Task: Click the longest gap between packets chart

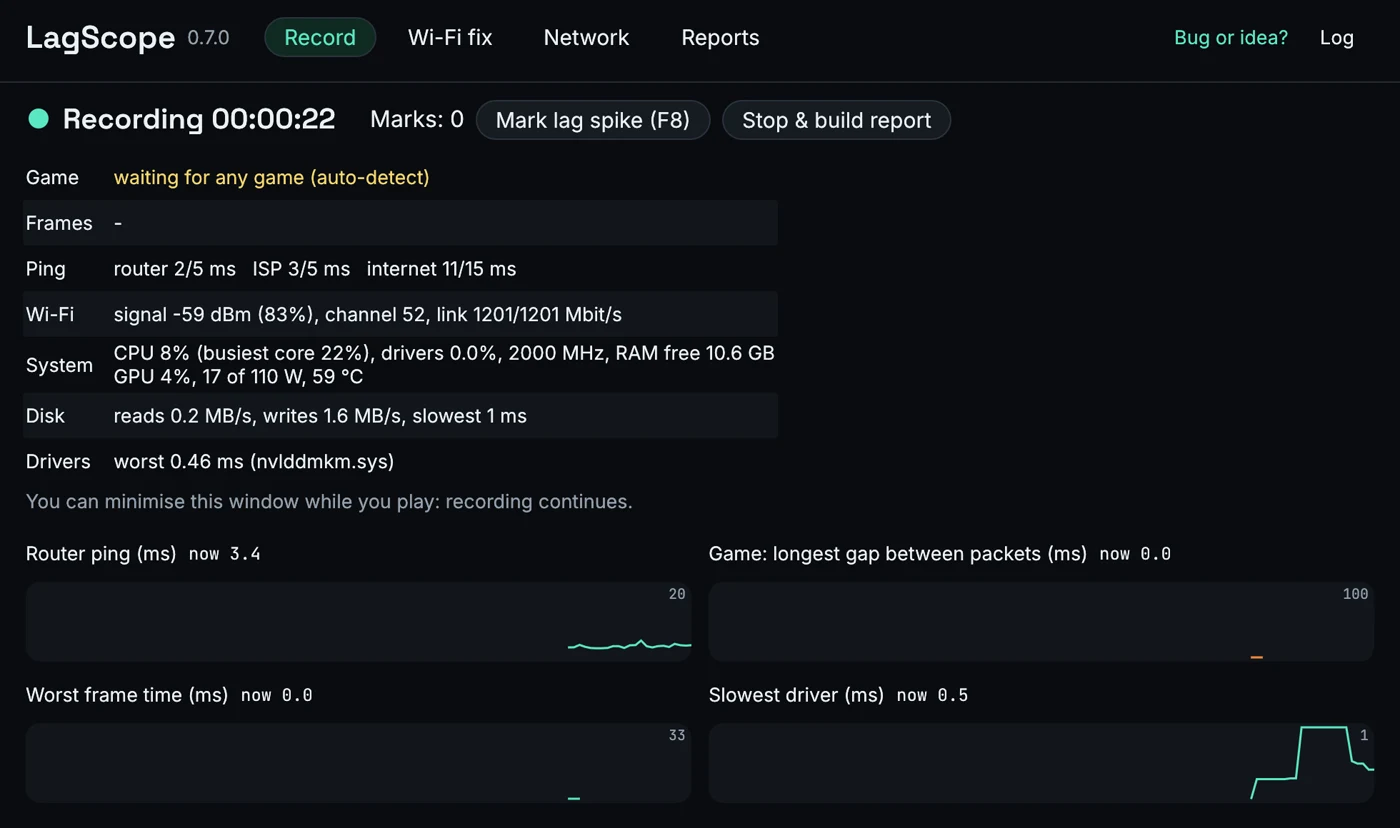Action: point(1041,621)
